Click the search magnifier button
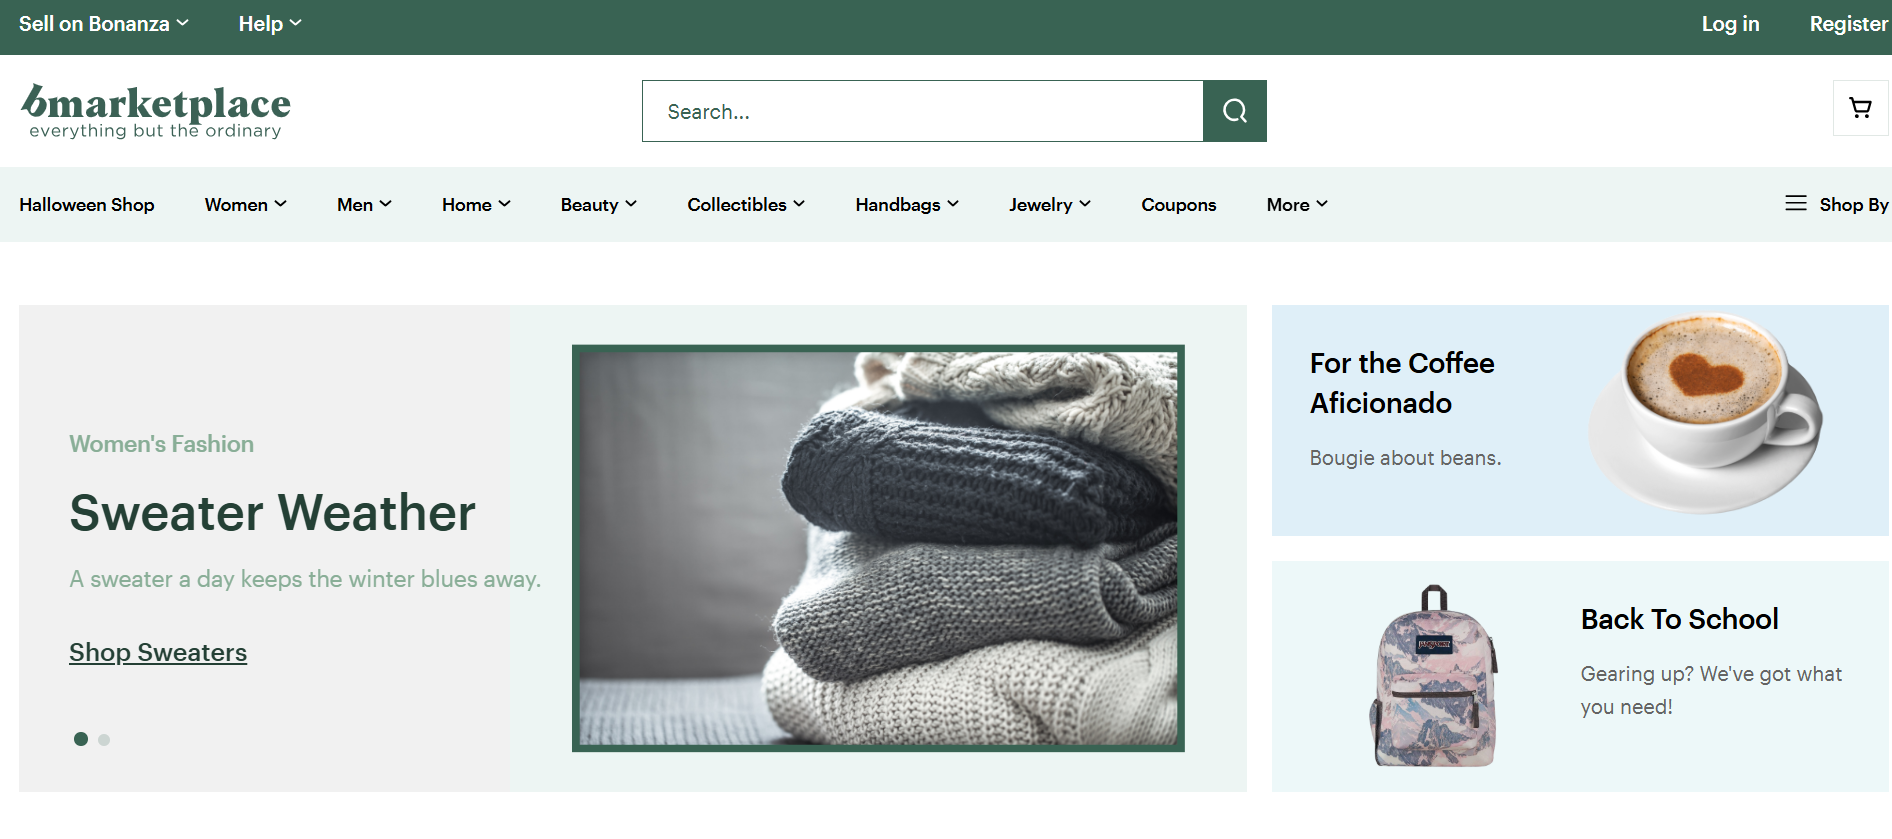1892x839 pixels. (1234, 111)
